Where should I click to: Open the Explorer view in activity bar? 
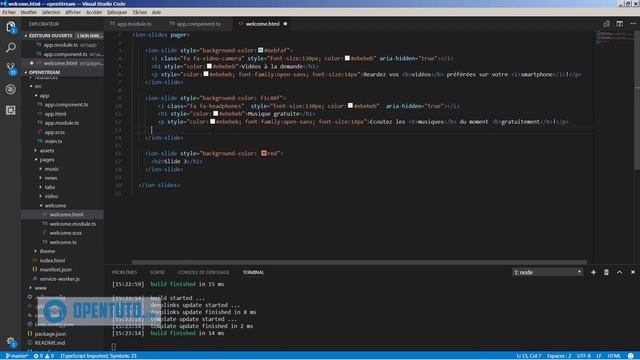[x=11, y=27]
